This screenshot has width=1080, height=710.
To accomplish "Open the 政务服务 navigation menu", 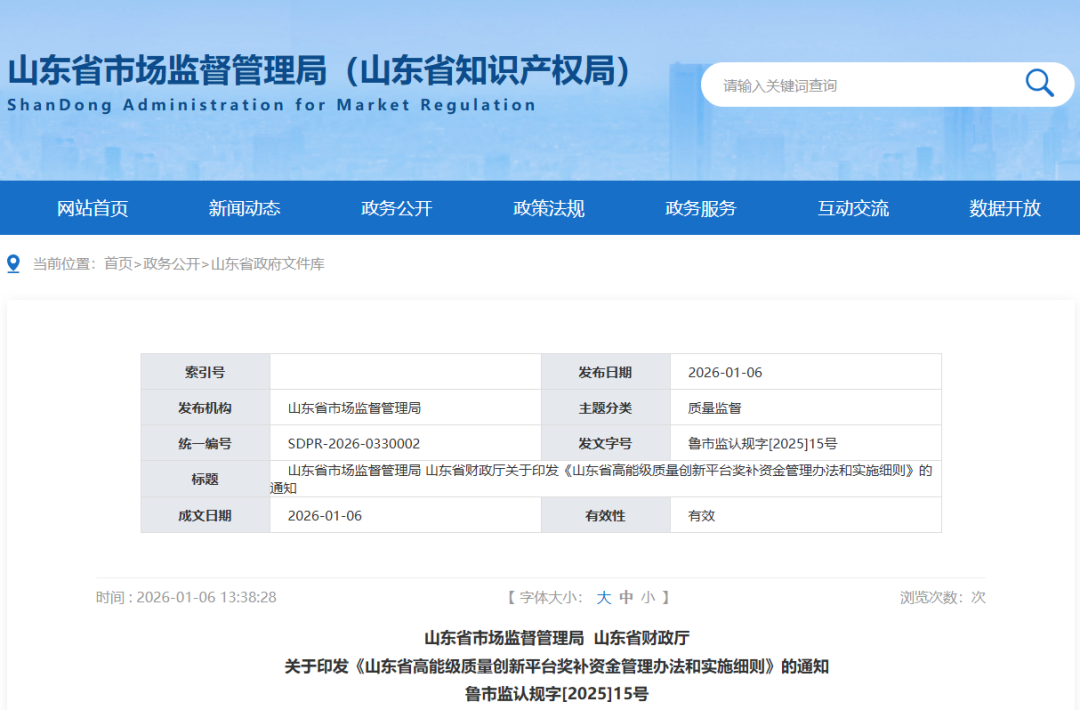I will click(x=699, y=208).
